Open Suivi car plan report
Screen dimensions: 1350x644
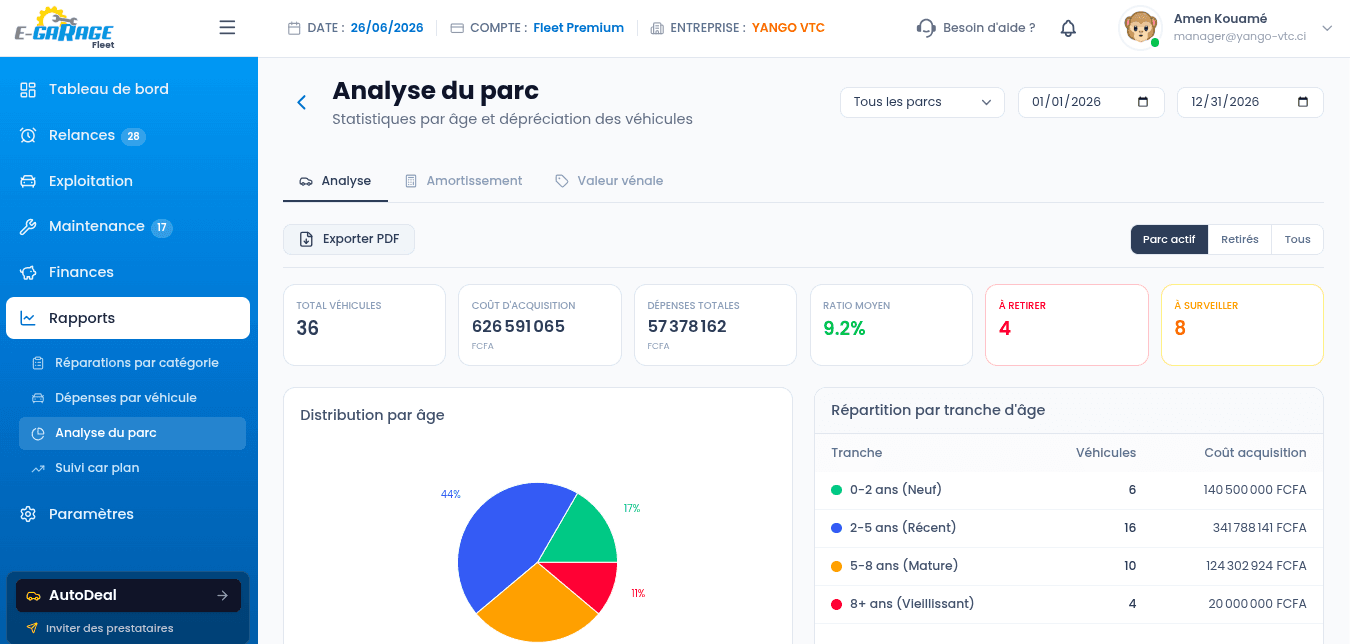coord(132,468)
